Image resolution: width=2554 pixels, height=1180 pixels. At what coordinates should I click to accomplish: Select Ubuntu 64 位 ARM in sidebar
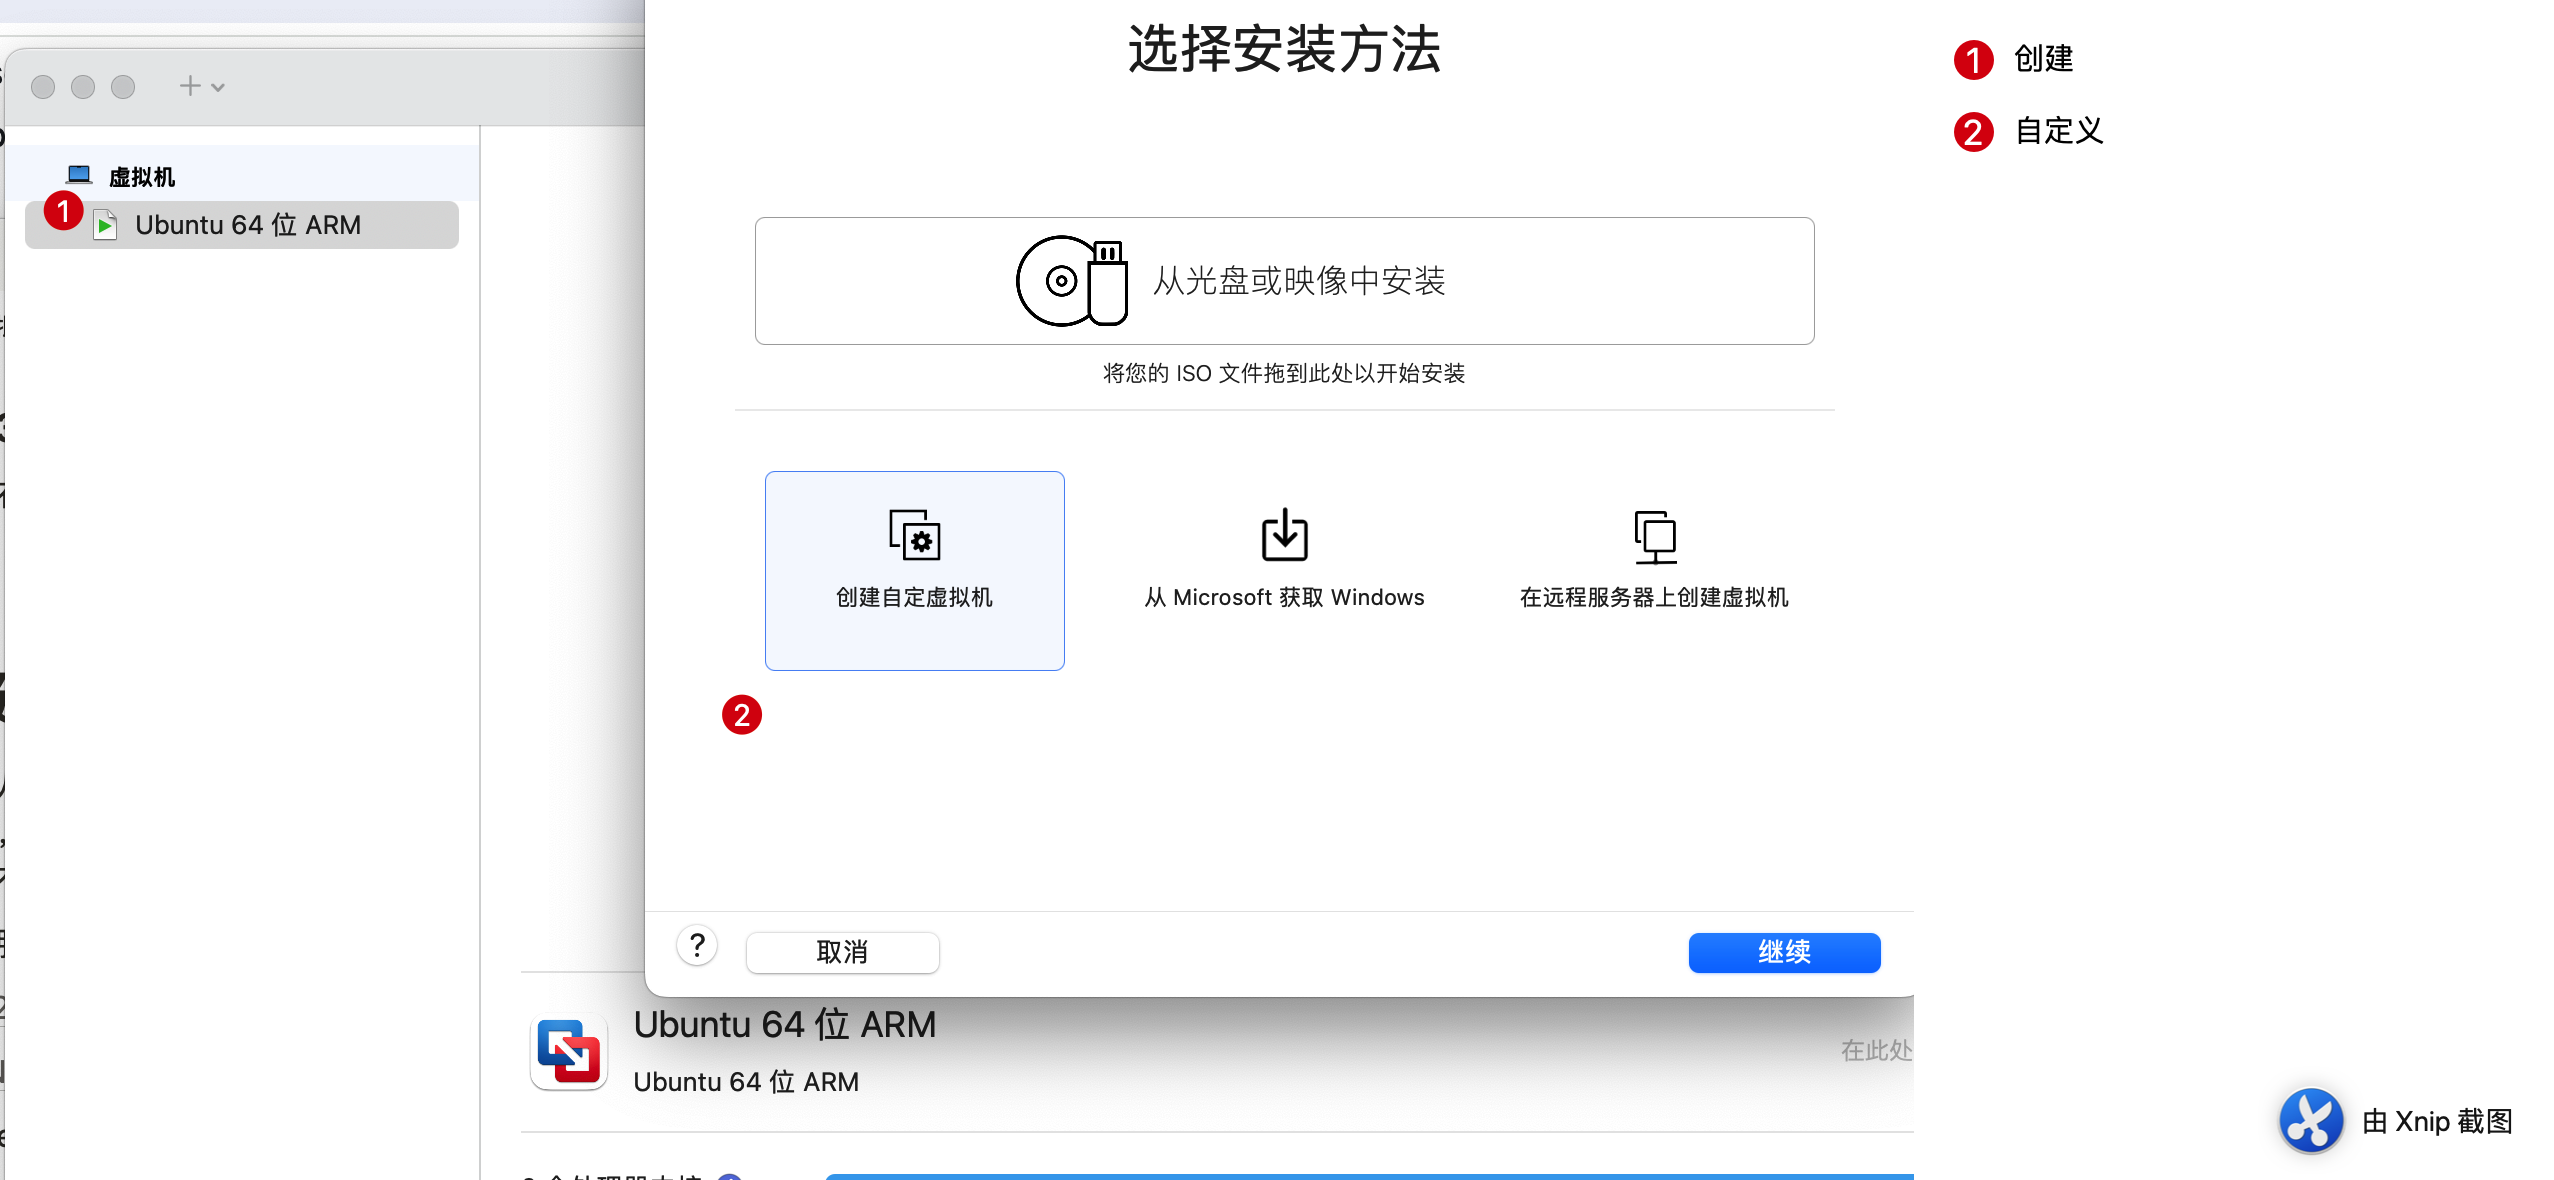pyautogui.click(x=242, y=225)
